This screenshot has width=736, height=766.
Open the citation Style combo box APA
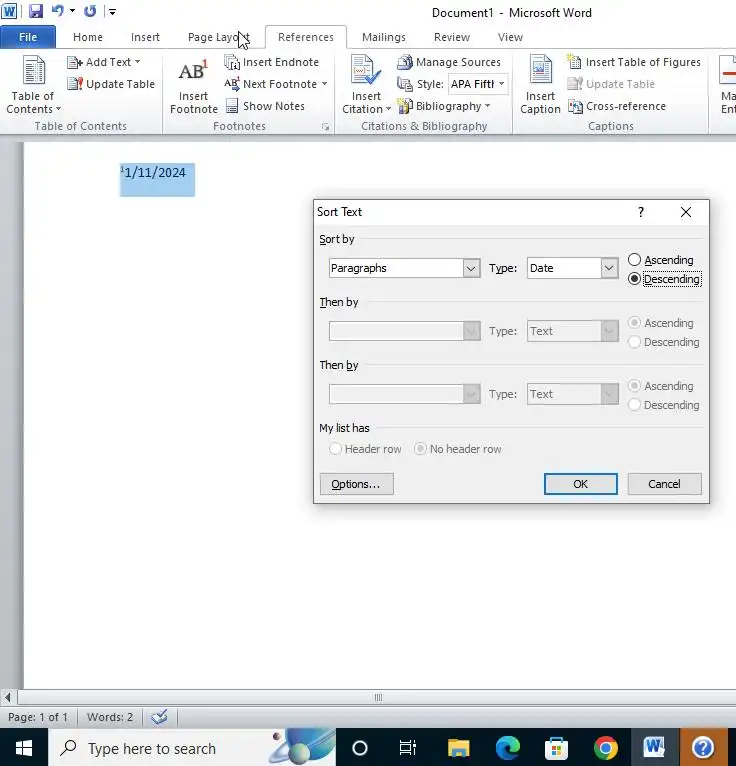(x=478, y=84)
